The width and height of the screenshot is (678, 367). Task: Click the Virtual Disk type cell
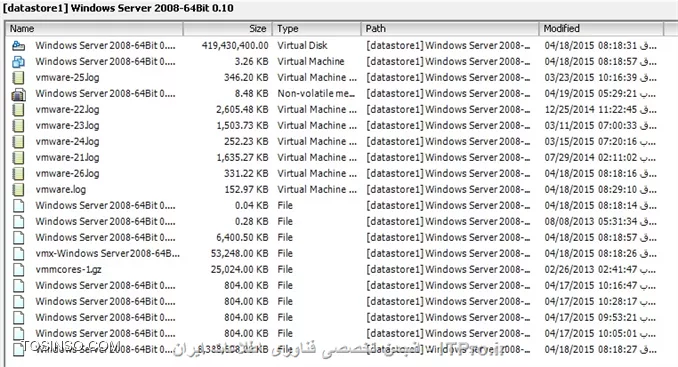point(302,45)
